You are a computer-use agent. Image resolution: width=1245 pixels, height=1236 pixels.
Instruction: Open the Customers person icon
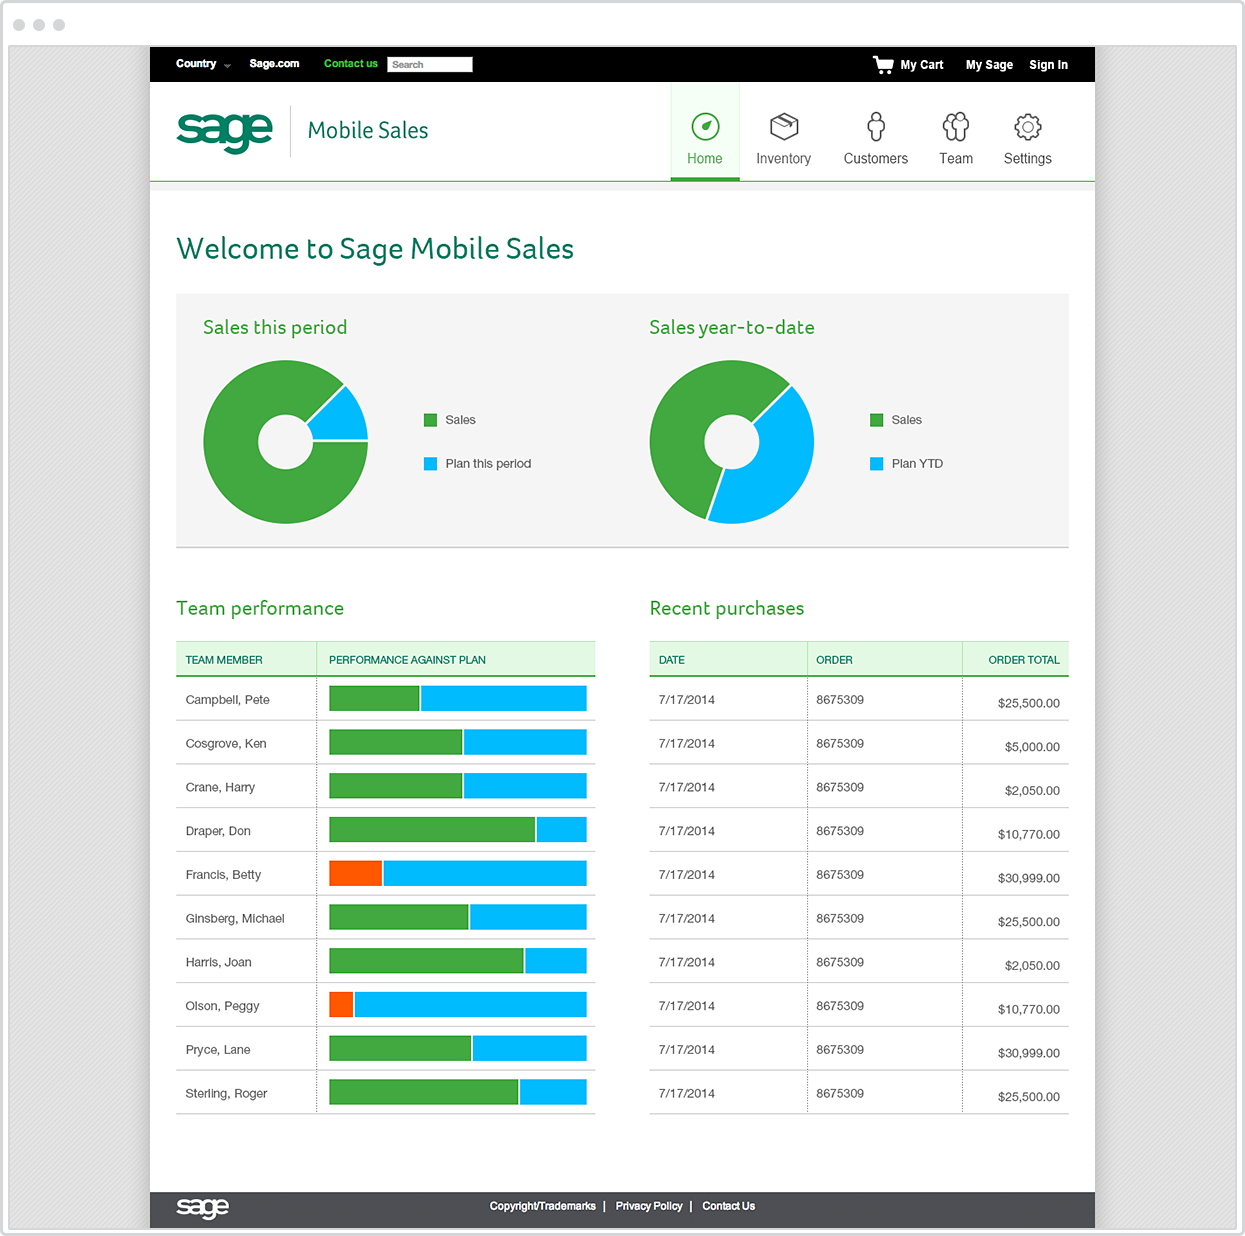(x=876, y=127)
